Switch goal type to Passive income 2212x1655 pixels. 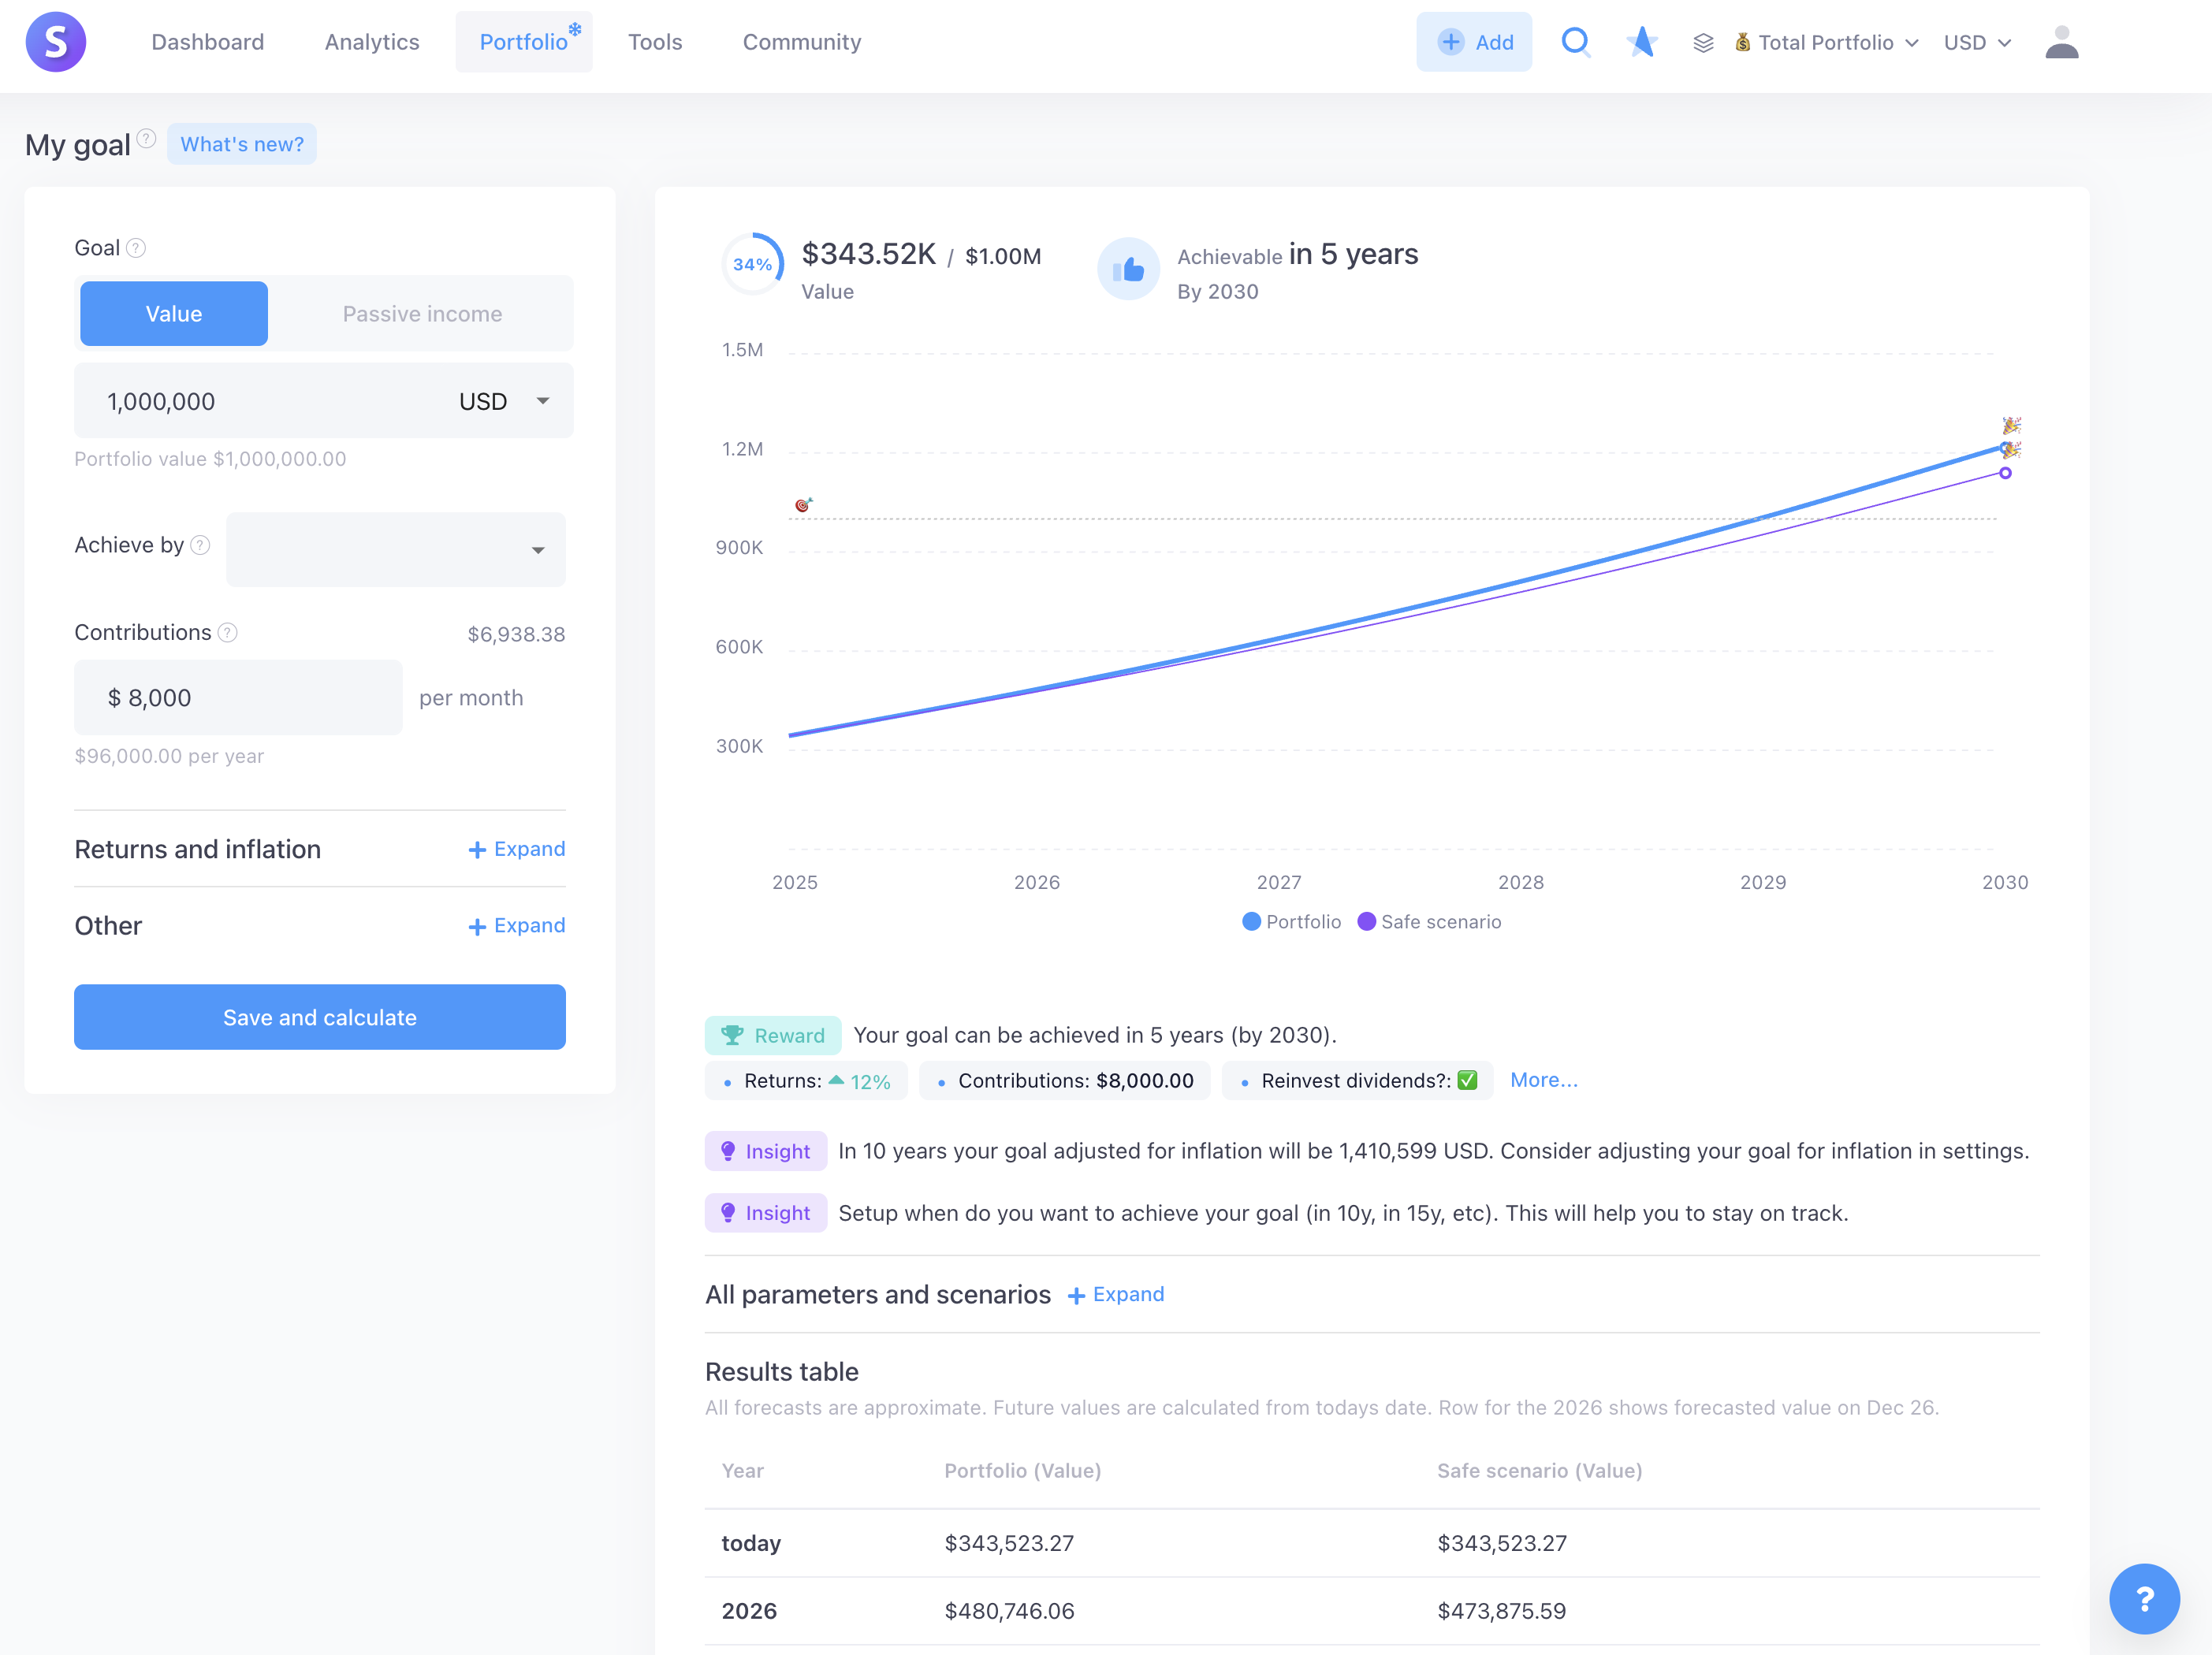[422, 314]
